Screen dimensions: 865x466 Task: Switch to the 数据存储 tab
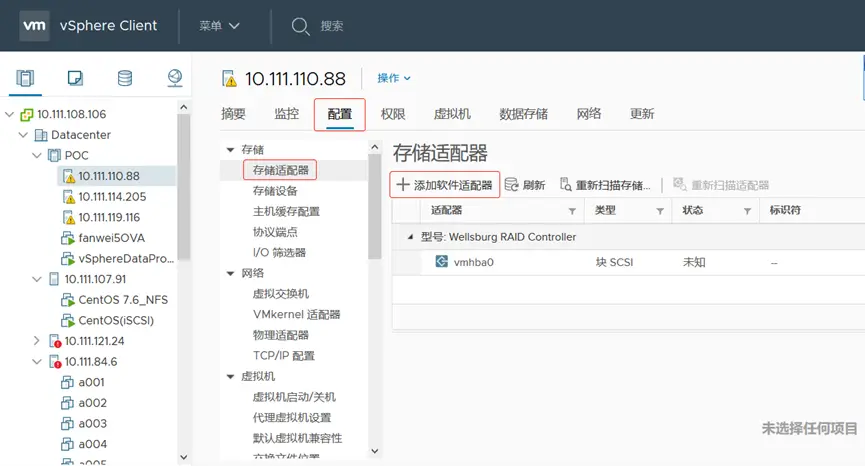(x=524, y=114)
